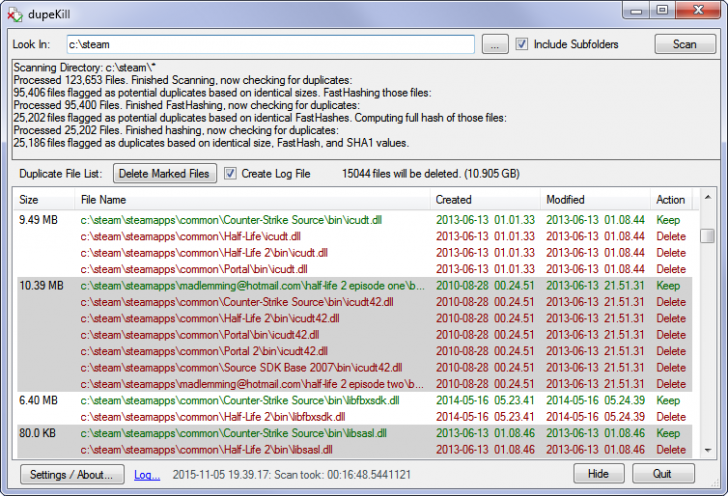Click the 80.0 KB size cell
This screenshot has height=496, width=728.
[38, 433]
